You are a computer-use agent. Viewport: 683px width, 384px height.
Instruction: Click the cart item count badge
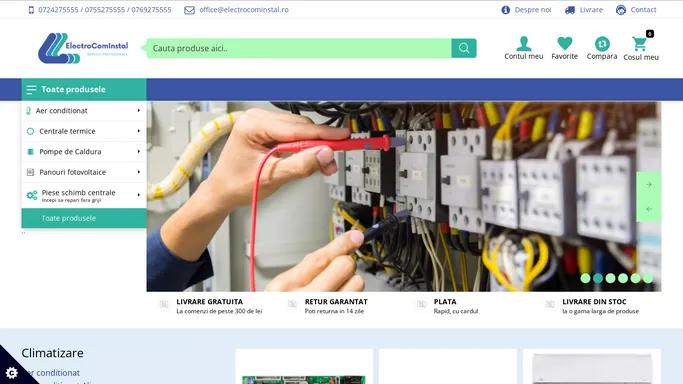[x=650, y=34]
